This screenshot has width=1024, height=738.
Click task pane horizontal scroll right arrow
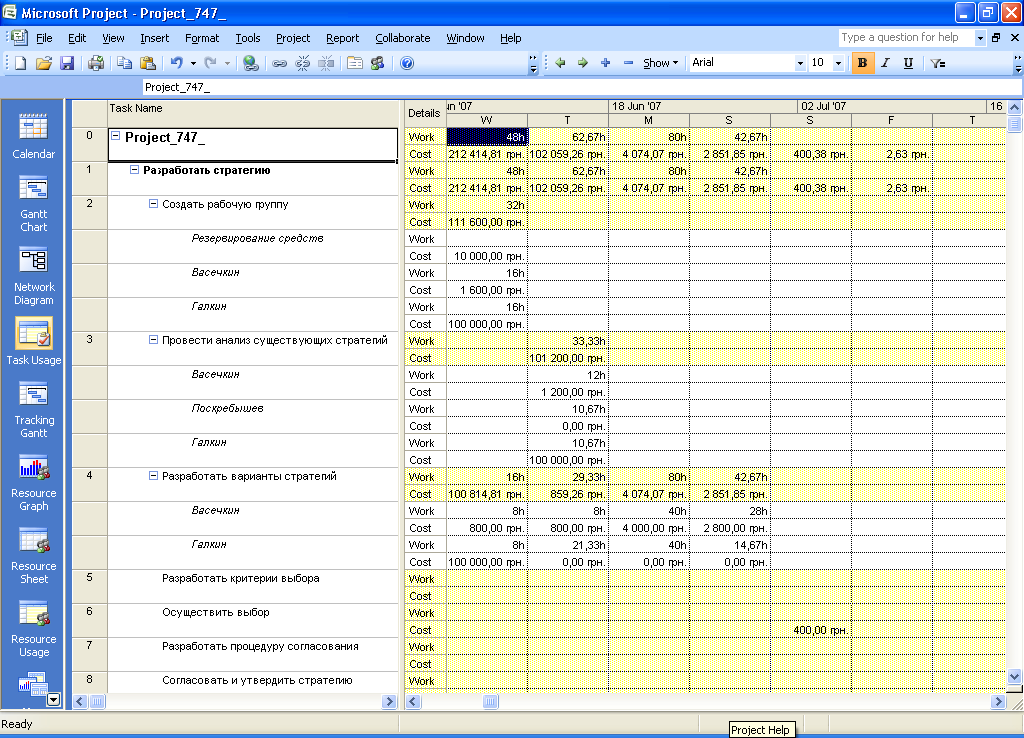coord(389,701)
